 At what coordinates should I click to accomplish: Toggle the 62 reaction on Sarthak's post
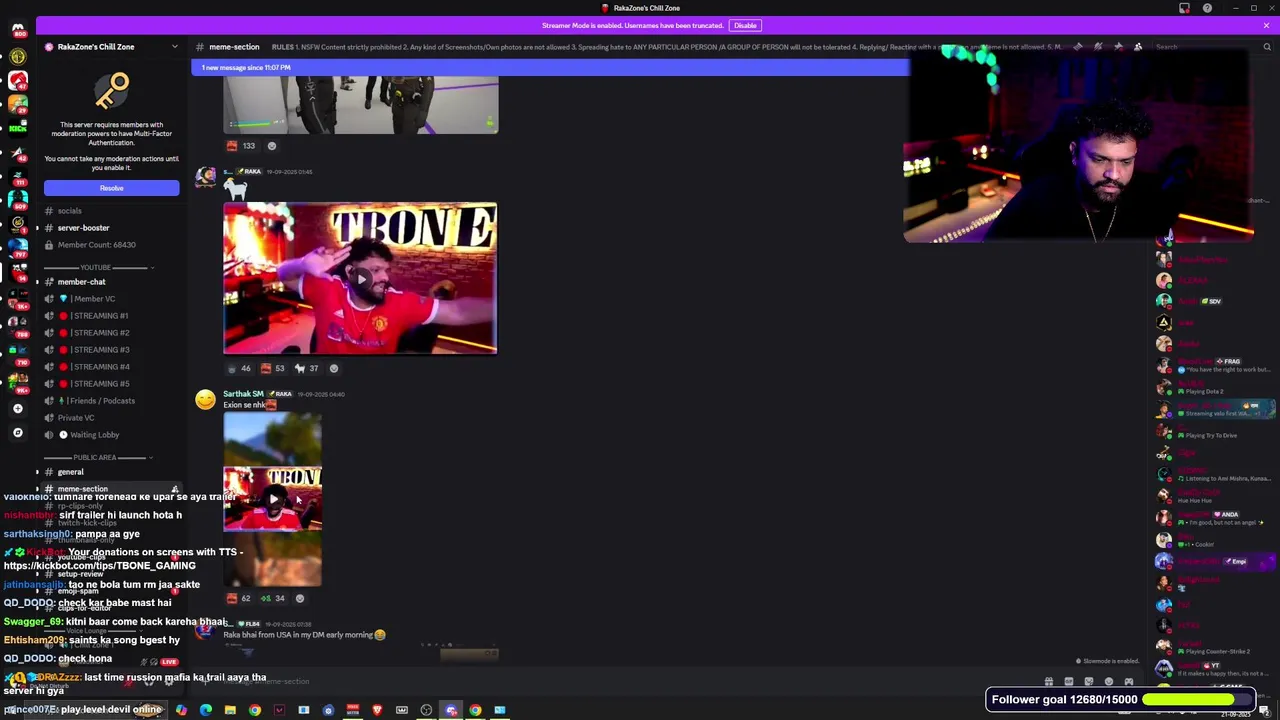(239, 598)
